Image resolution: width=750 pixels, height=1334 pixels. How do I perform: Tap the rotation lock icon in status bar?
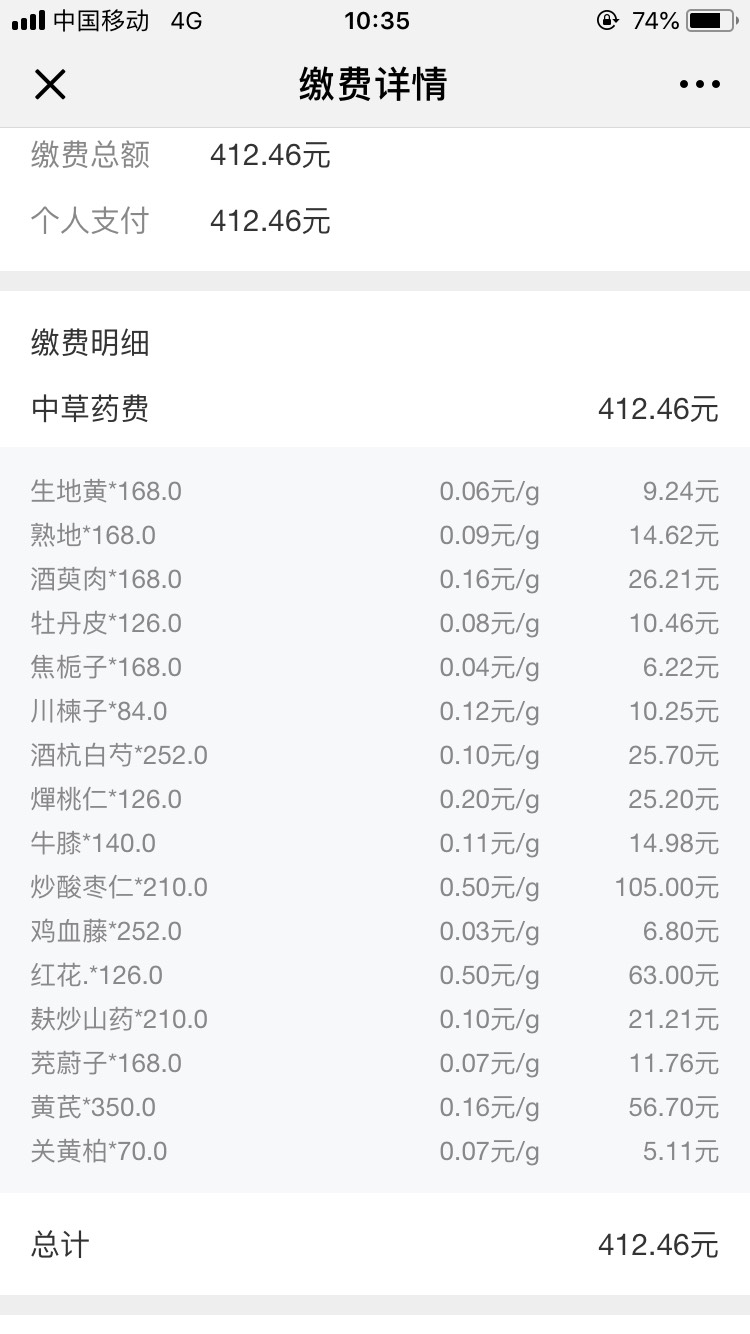pos(607,20)
